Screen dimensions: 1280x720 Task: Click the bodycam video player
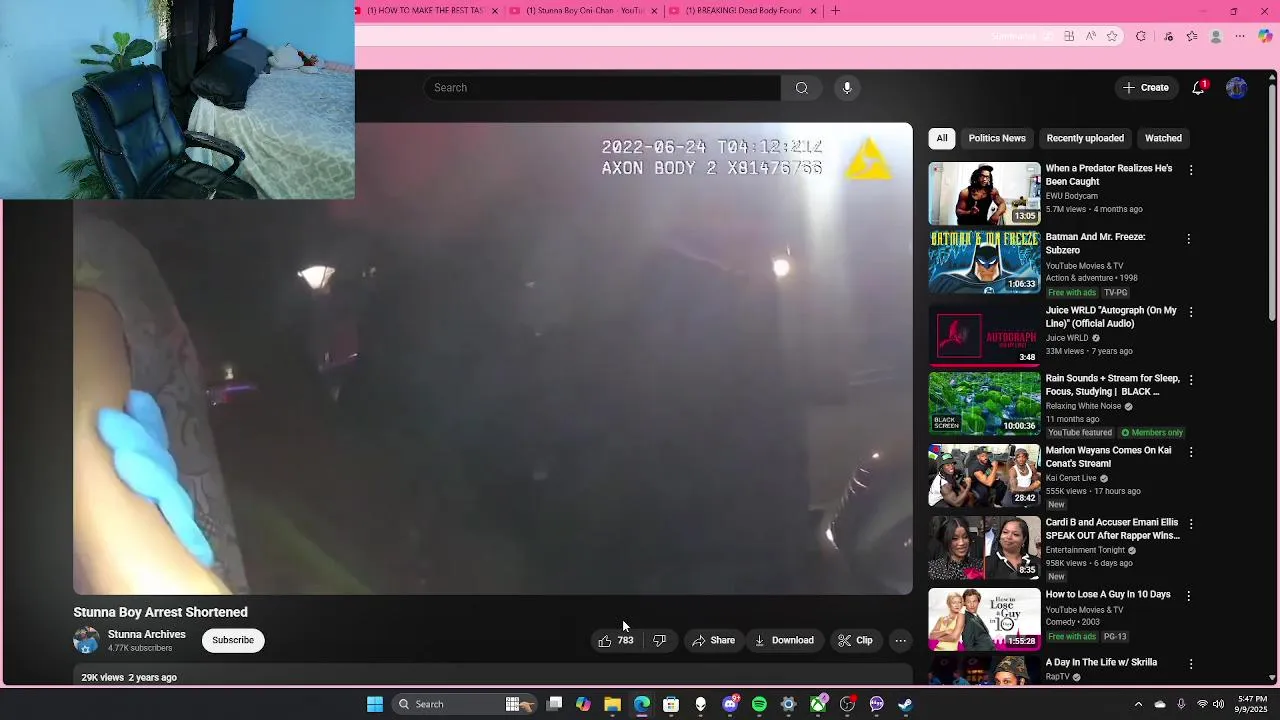pos(493,359)
